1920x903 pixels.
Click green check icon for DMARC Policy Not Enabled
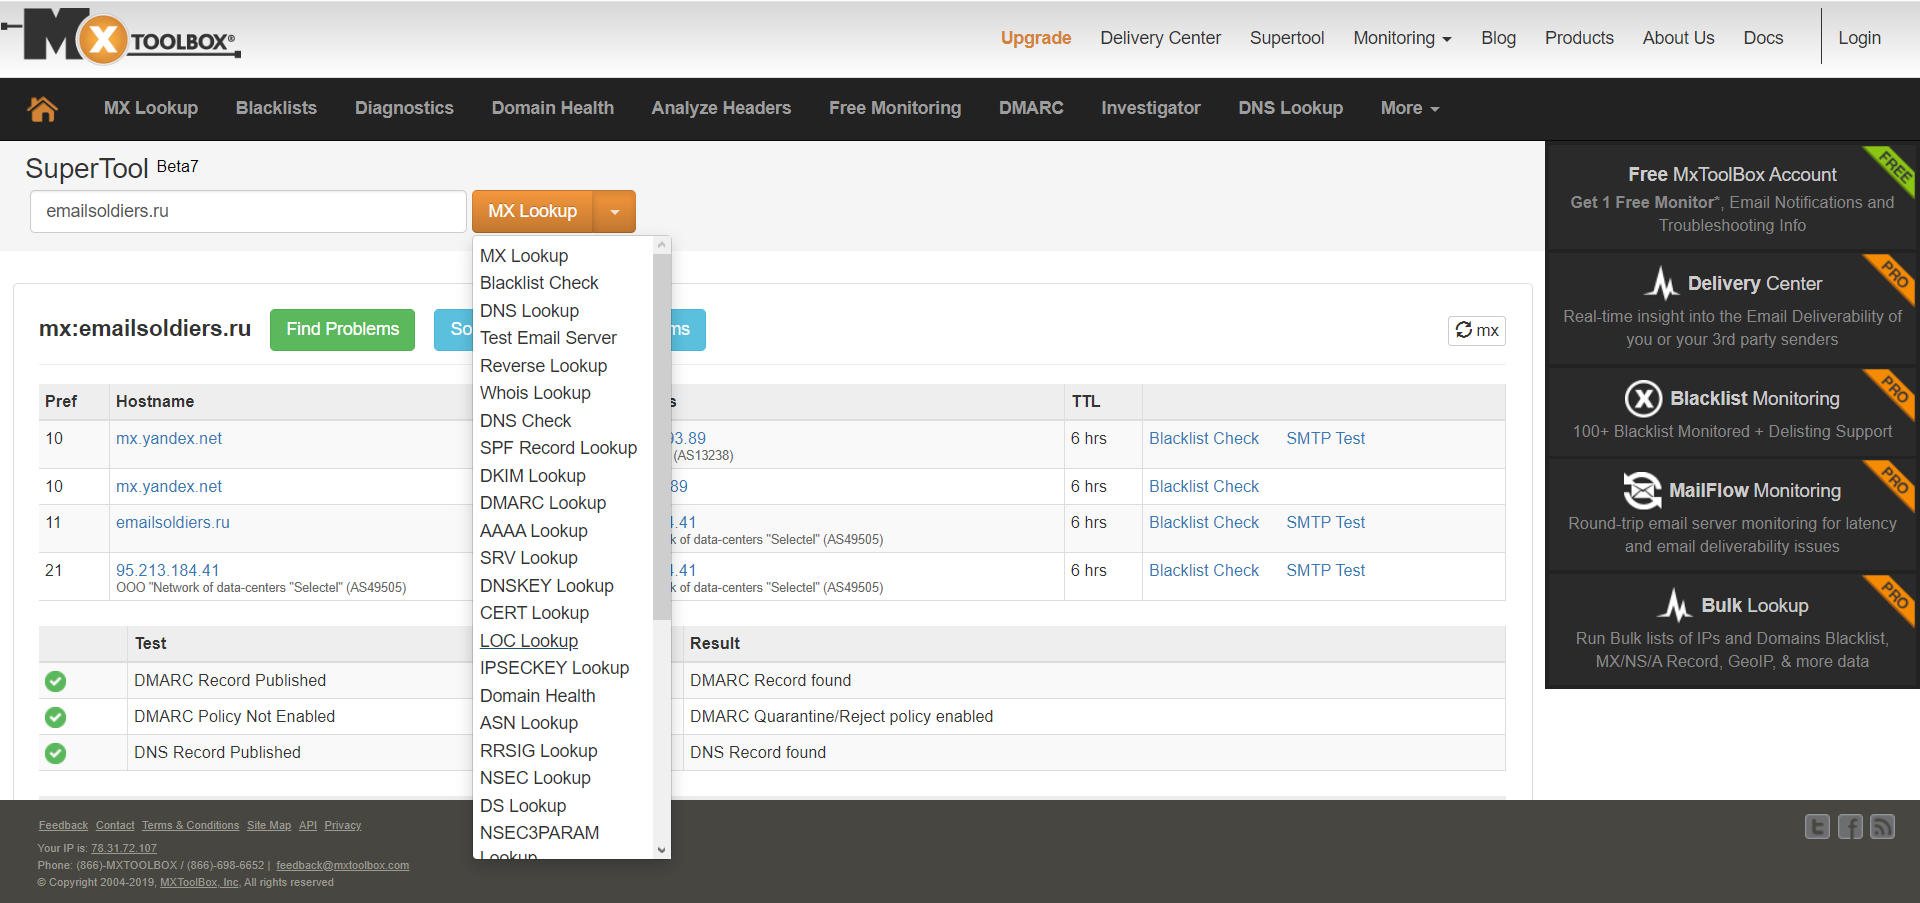pyautogui.click(x=56, y=717)
